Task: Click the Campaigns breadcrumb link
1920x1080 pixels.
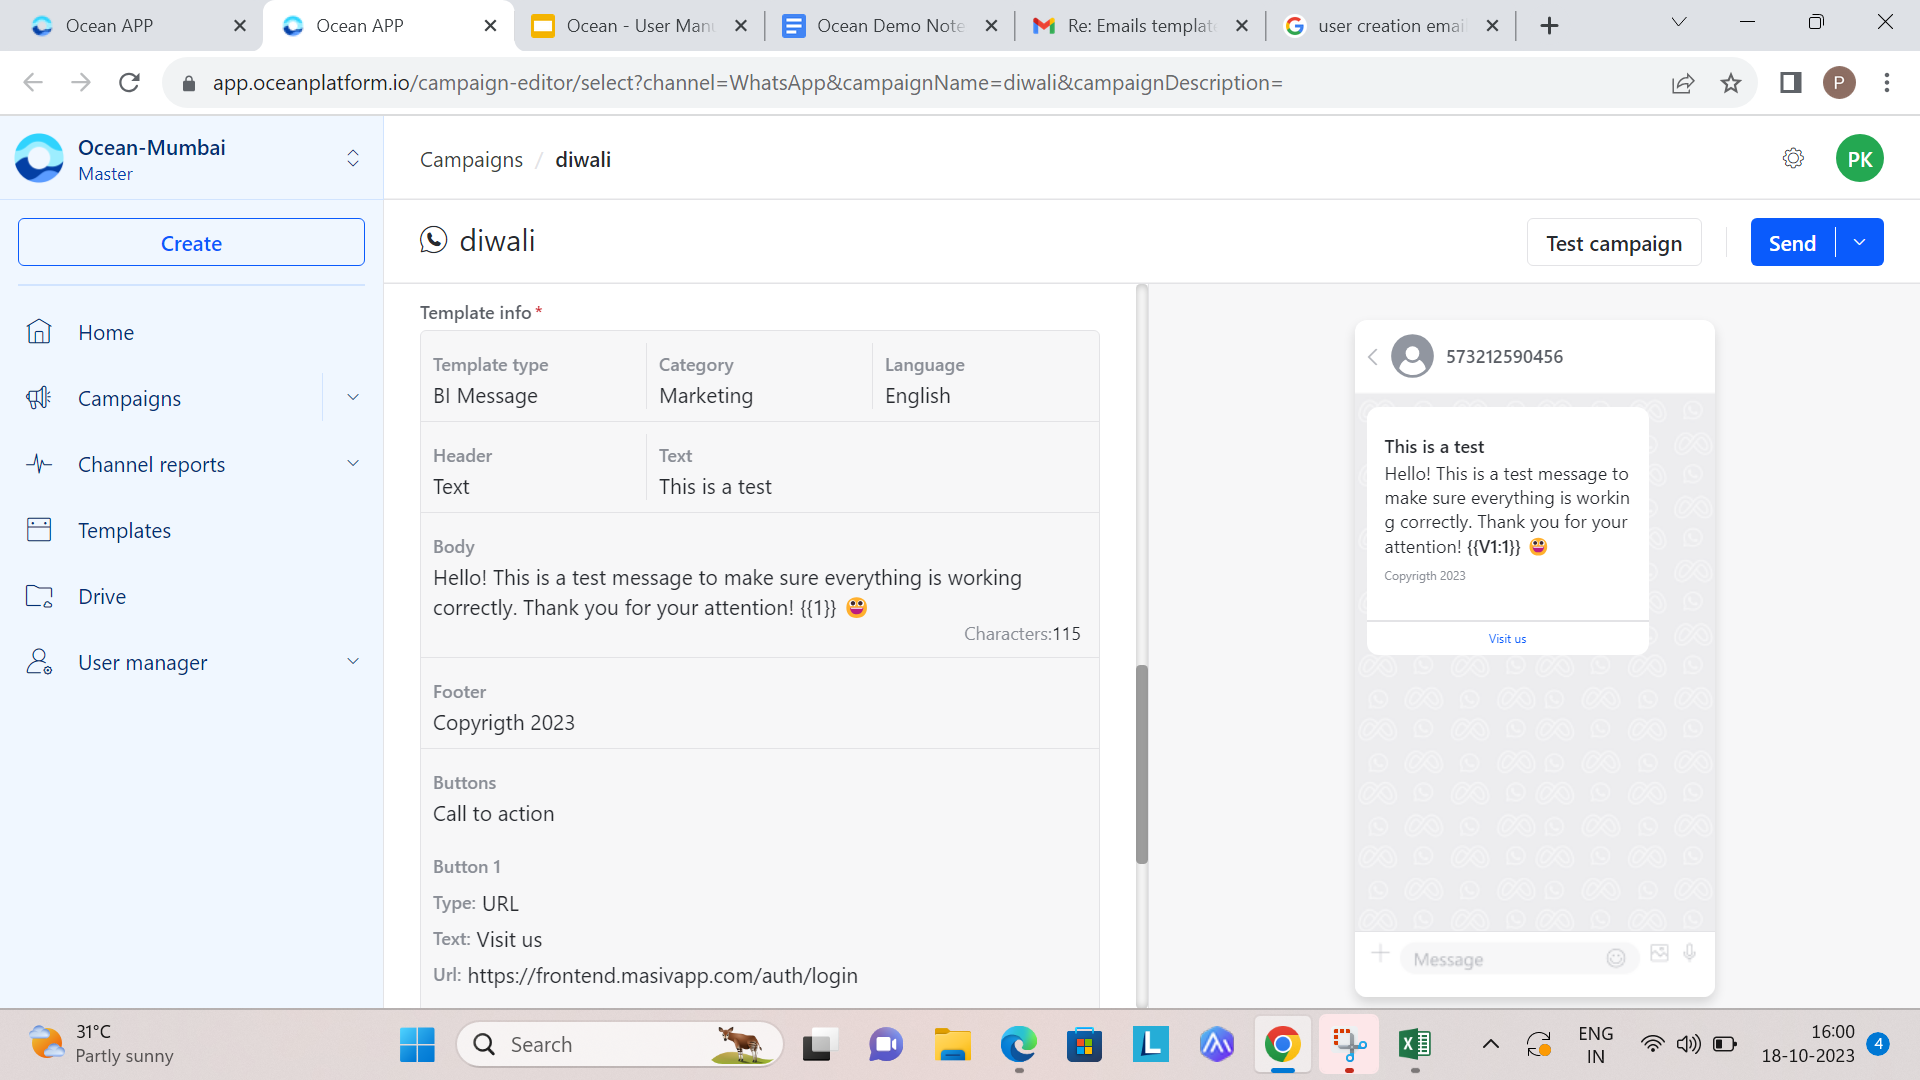Action: [x=471, y=160]
